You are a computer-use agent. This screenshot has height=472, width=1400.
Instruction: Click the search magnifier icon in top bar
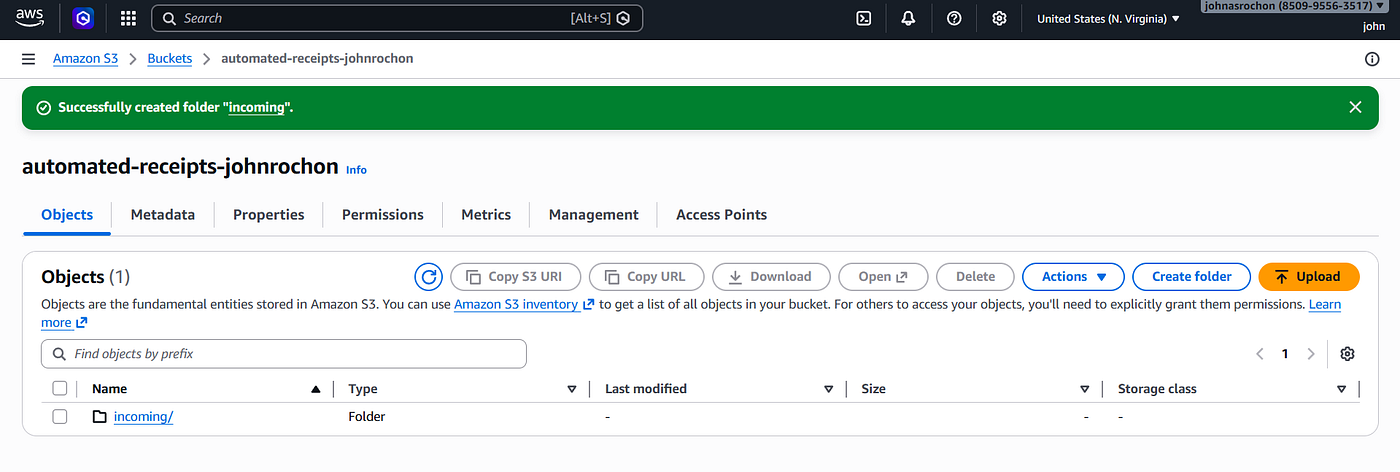[x=169, y=18]
